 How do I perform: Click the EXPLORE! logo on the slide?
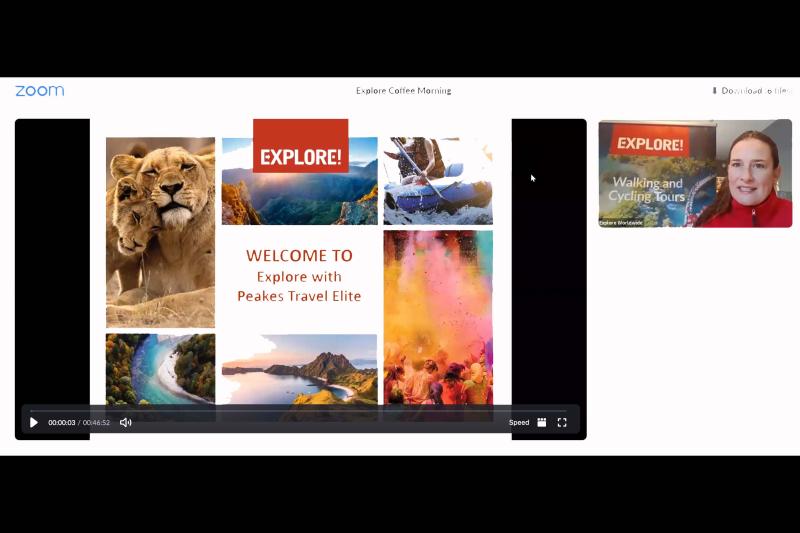pyautogui.click(x=301, y=146)
